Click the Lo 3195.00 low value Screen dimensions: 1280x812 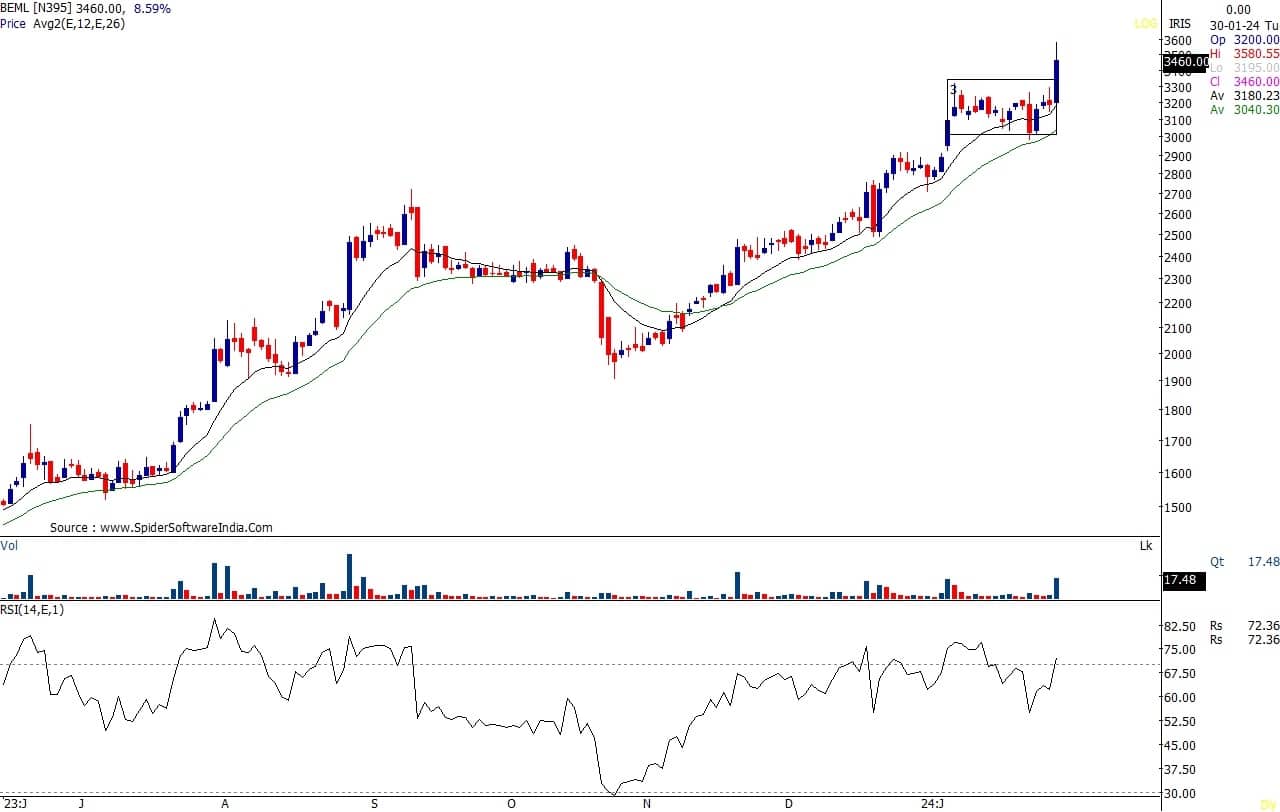point(1244,68)
